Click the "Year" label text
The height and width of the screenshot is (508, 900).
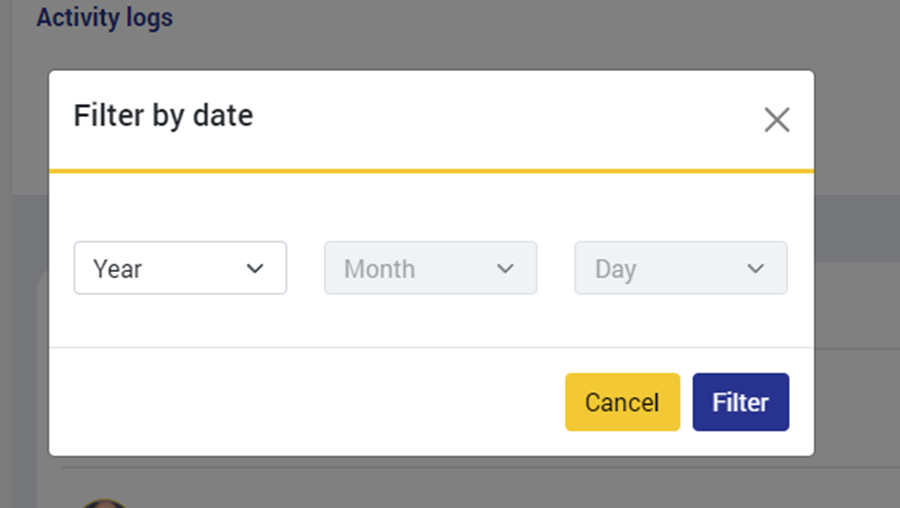[118, 269]
